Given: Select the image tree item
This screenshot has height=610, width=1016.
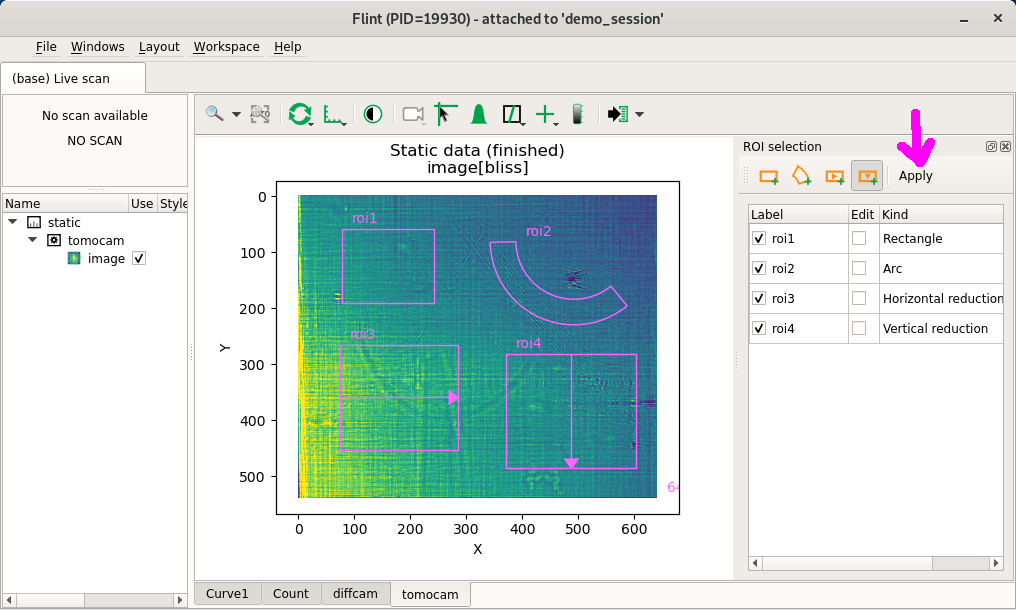Looking at the screenshot, I should pyautogui.click(x=106, y=259).
